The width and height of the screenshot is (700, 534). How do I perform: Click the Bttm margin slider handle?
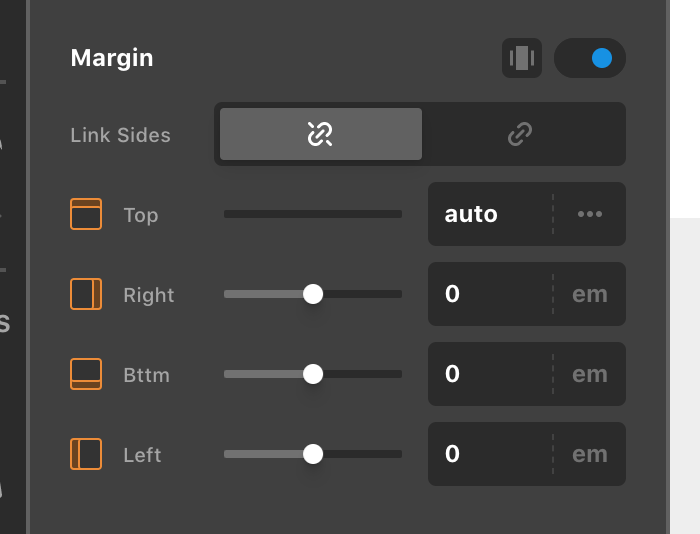(313, 374)
